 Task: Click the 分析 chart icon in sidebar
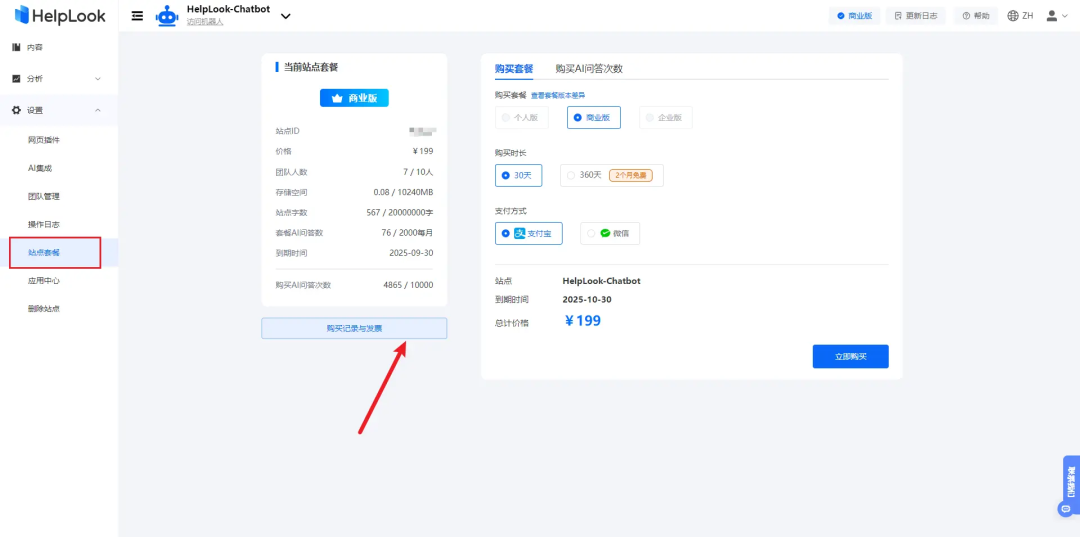point(16,78)
